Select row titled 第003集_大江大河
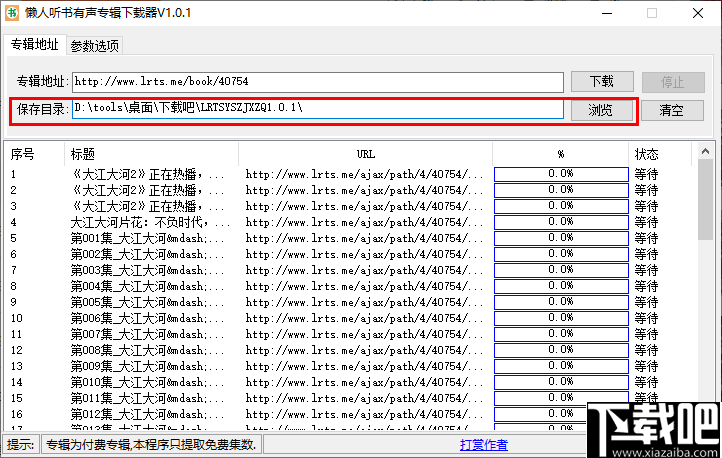The width and height of the screenshot is (722, 458). tap(147, 270)
